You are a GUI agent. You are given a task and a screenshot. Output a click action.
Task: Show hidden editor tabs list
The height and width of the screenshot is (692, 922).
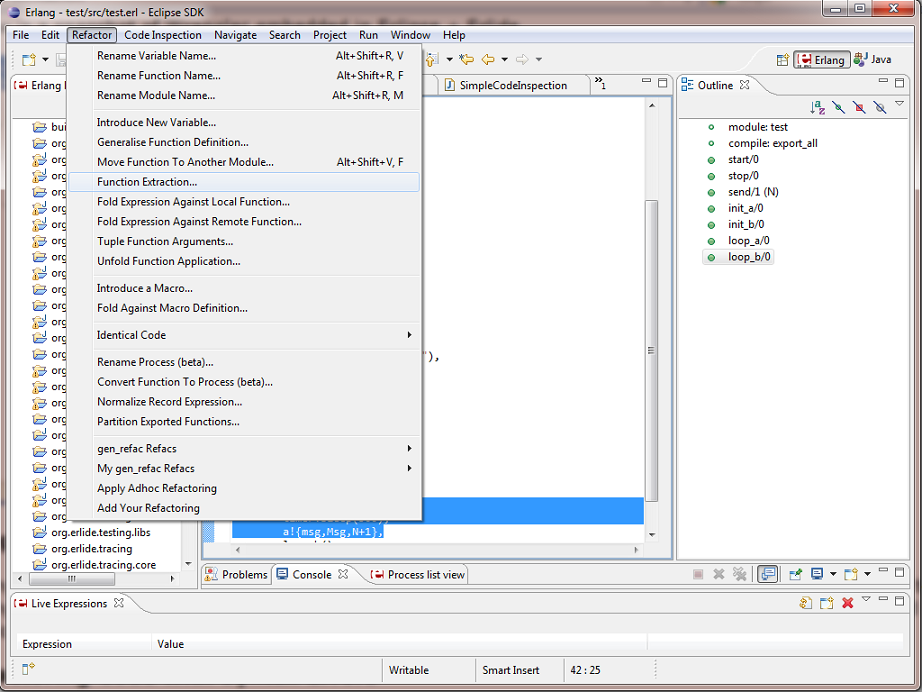pos(600,83)
